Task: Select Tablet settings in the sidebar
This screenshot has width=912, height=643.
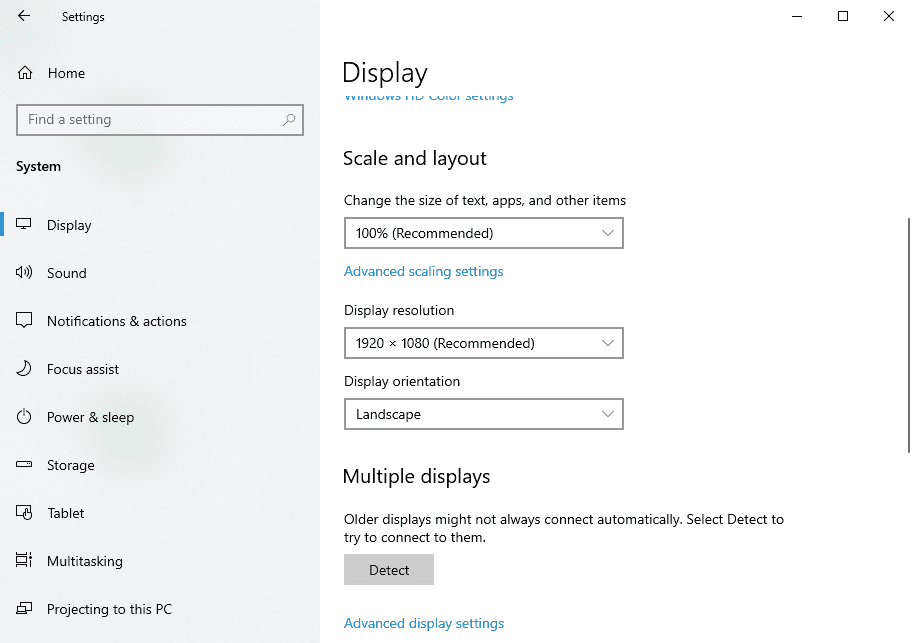Action: tap(64, 513)
